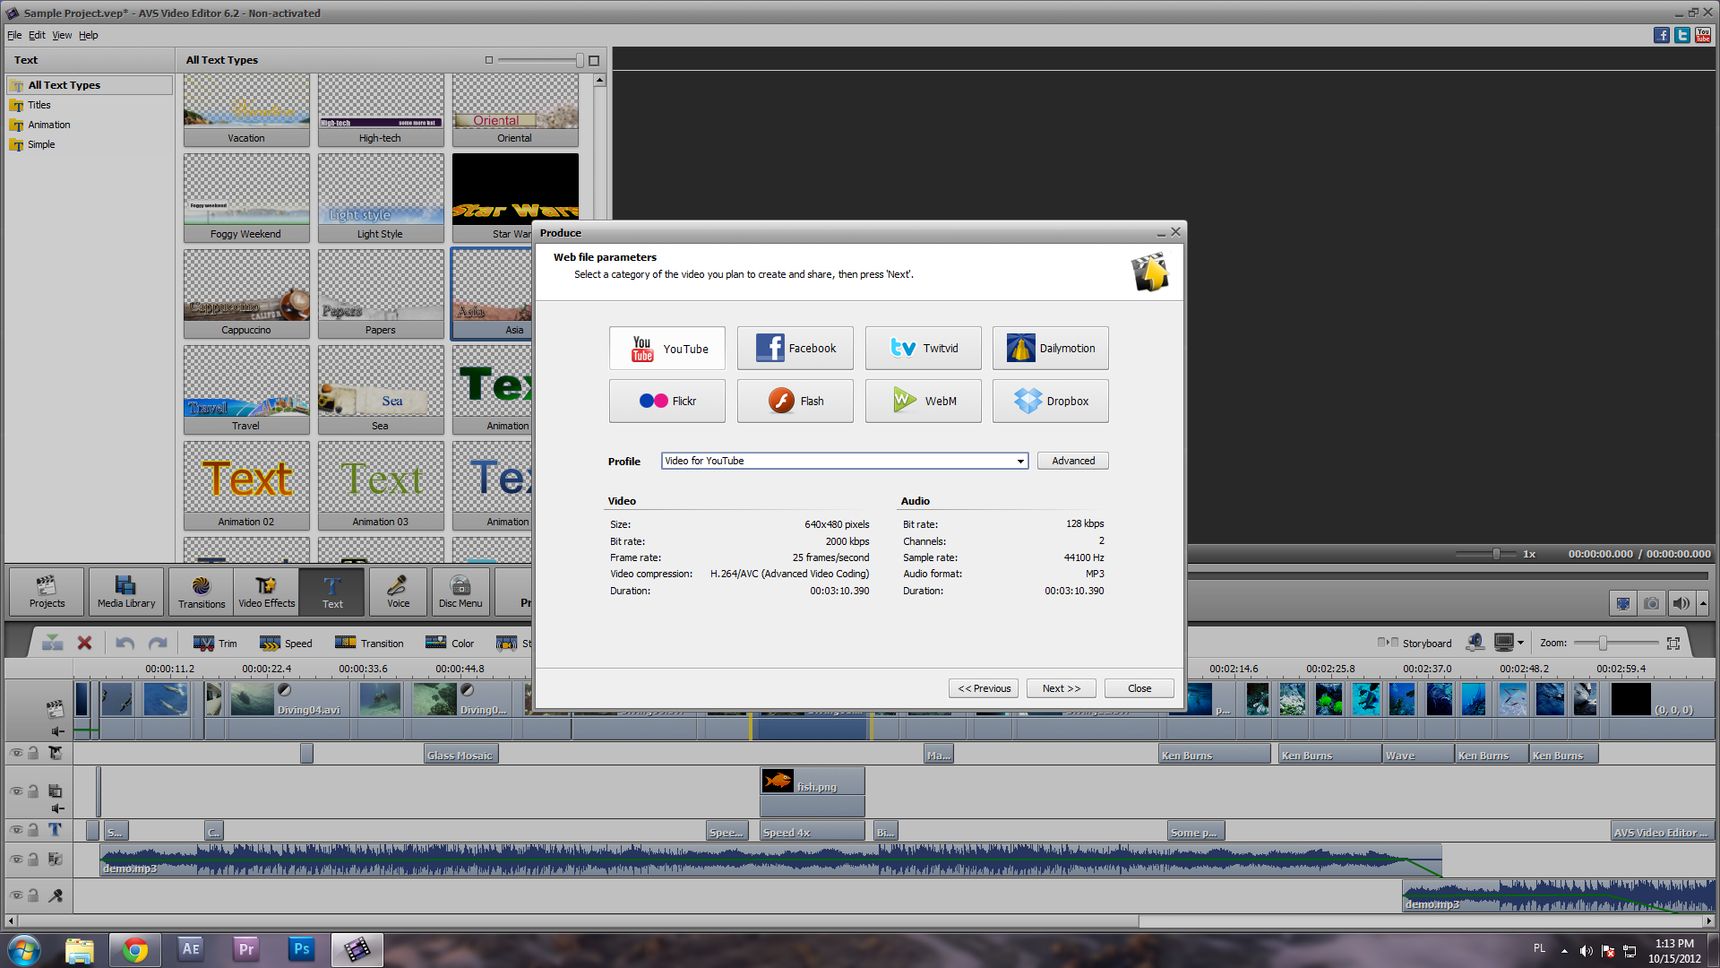Open the Edit menu
The height and width of the screenshot is (968, 1720).
37,35
